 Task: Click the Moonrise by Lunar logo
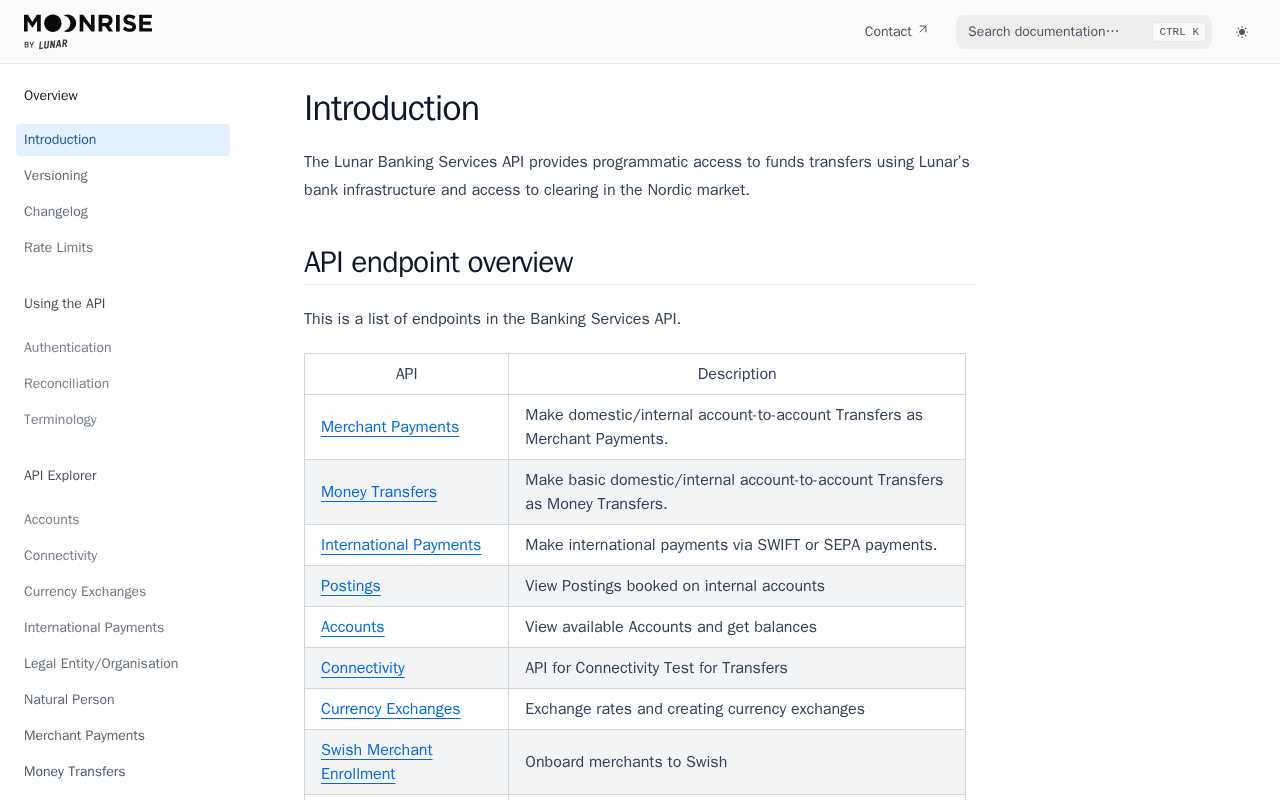[x=88, y=31]
